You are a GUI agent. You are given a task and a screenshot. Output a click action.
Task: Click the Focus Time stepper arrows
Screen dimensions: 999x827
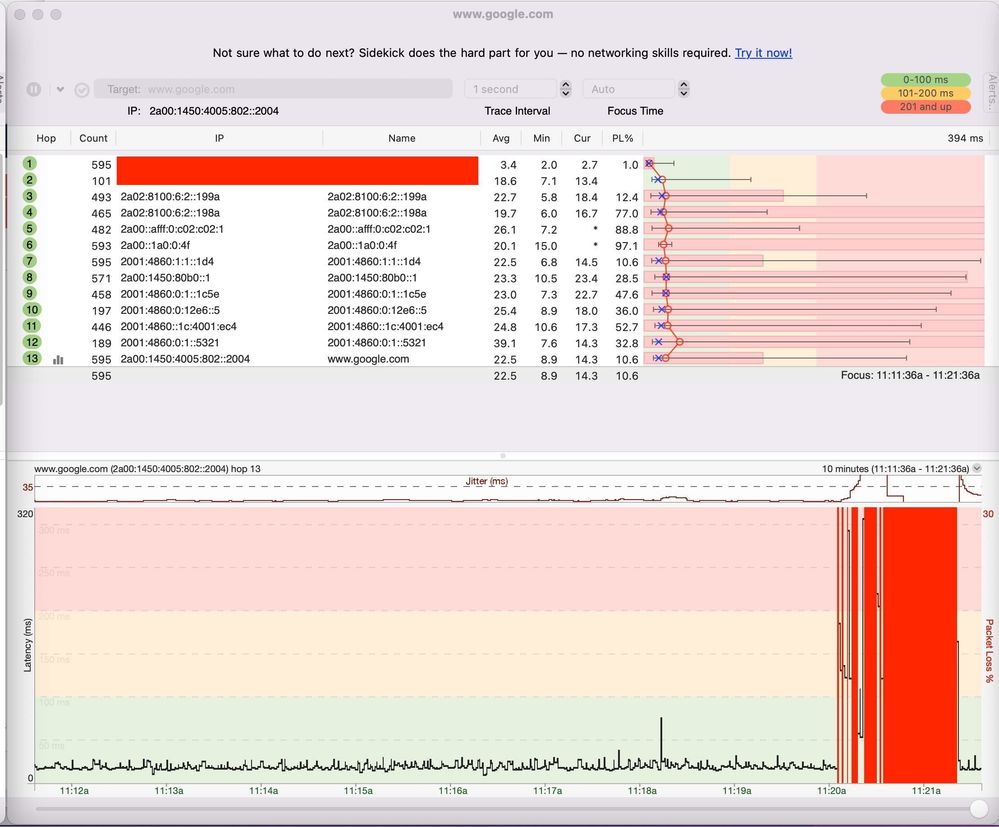(684, 89)
